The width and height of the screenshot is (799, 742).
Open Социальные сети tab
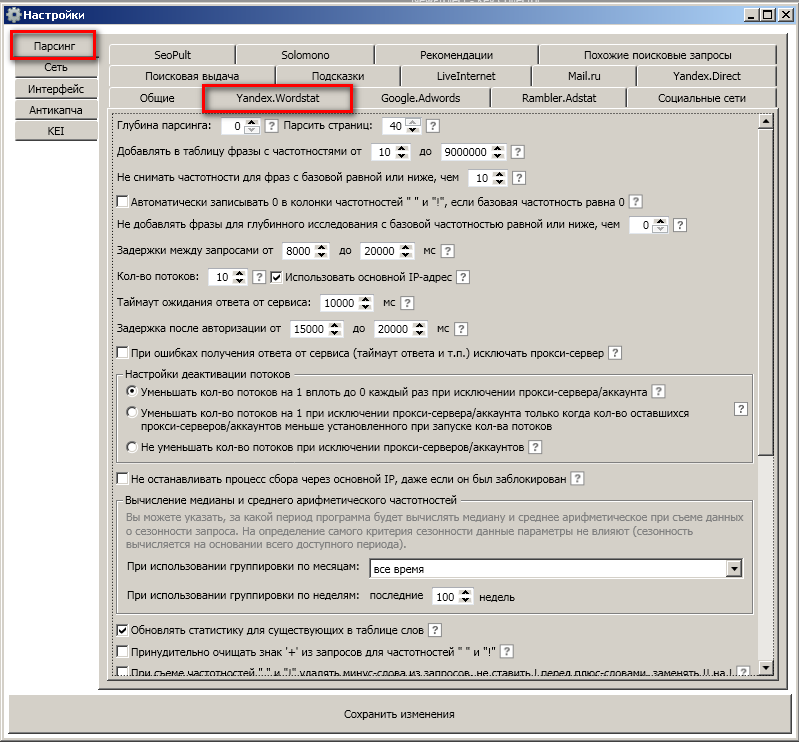click(702, 98)
